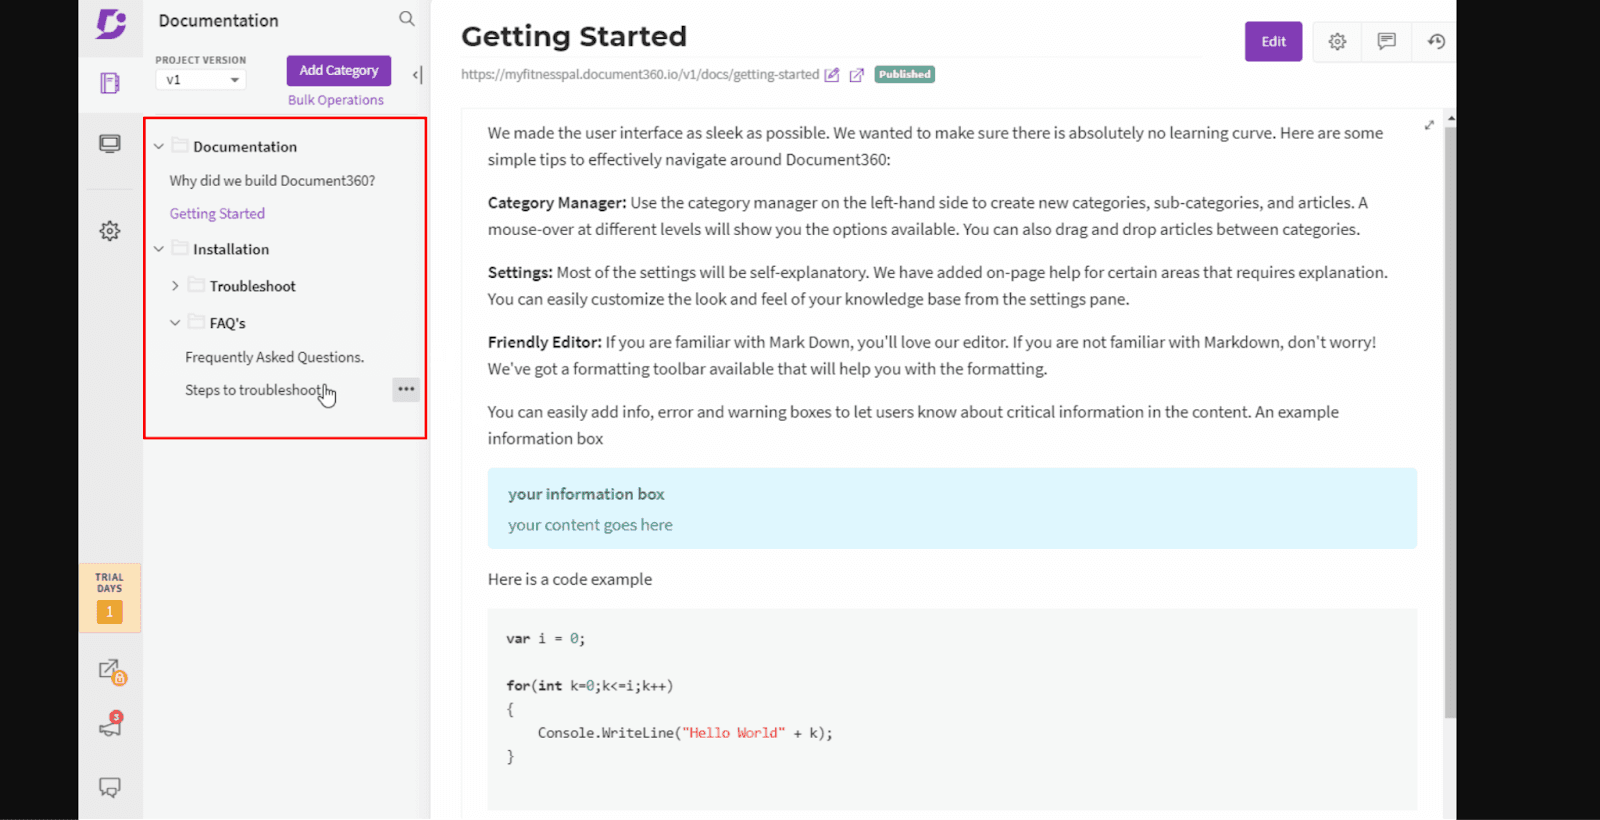Select the FAQ's subcategory
The width and height of the screenshot is (1600, 820).
[x=228, y=324]
